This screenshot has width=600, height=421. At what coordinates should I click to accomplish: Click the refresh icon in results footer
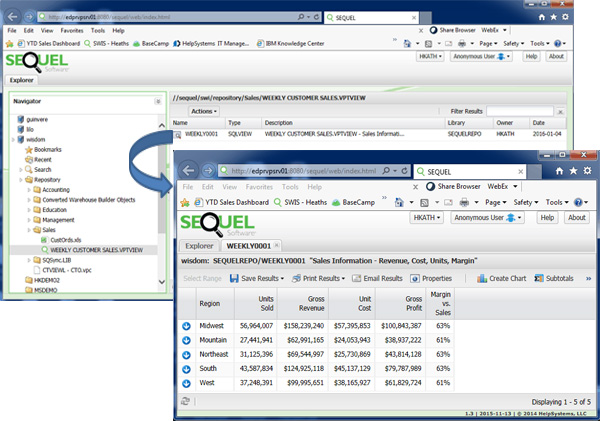pos(186,401)
